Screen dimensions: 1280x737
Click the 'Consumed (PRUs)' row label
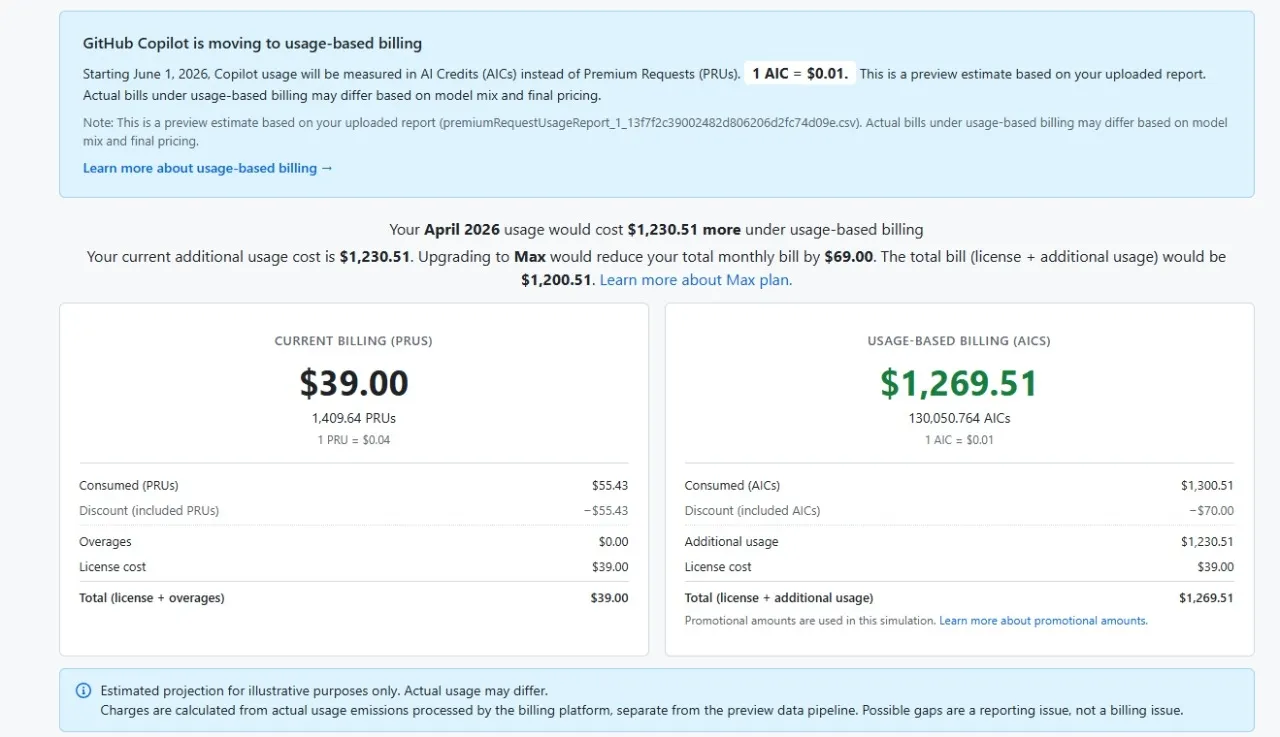pyautogui.click(x=129, y=486)
